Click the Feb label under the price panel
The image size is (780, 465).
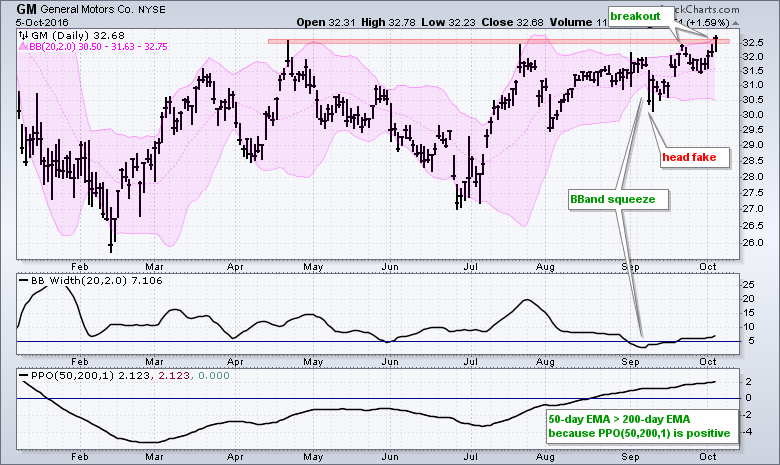[x=80, y=267]
